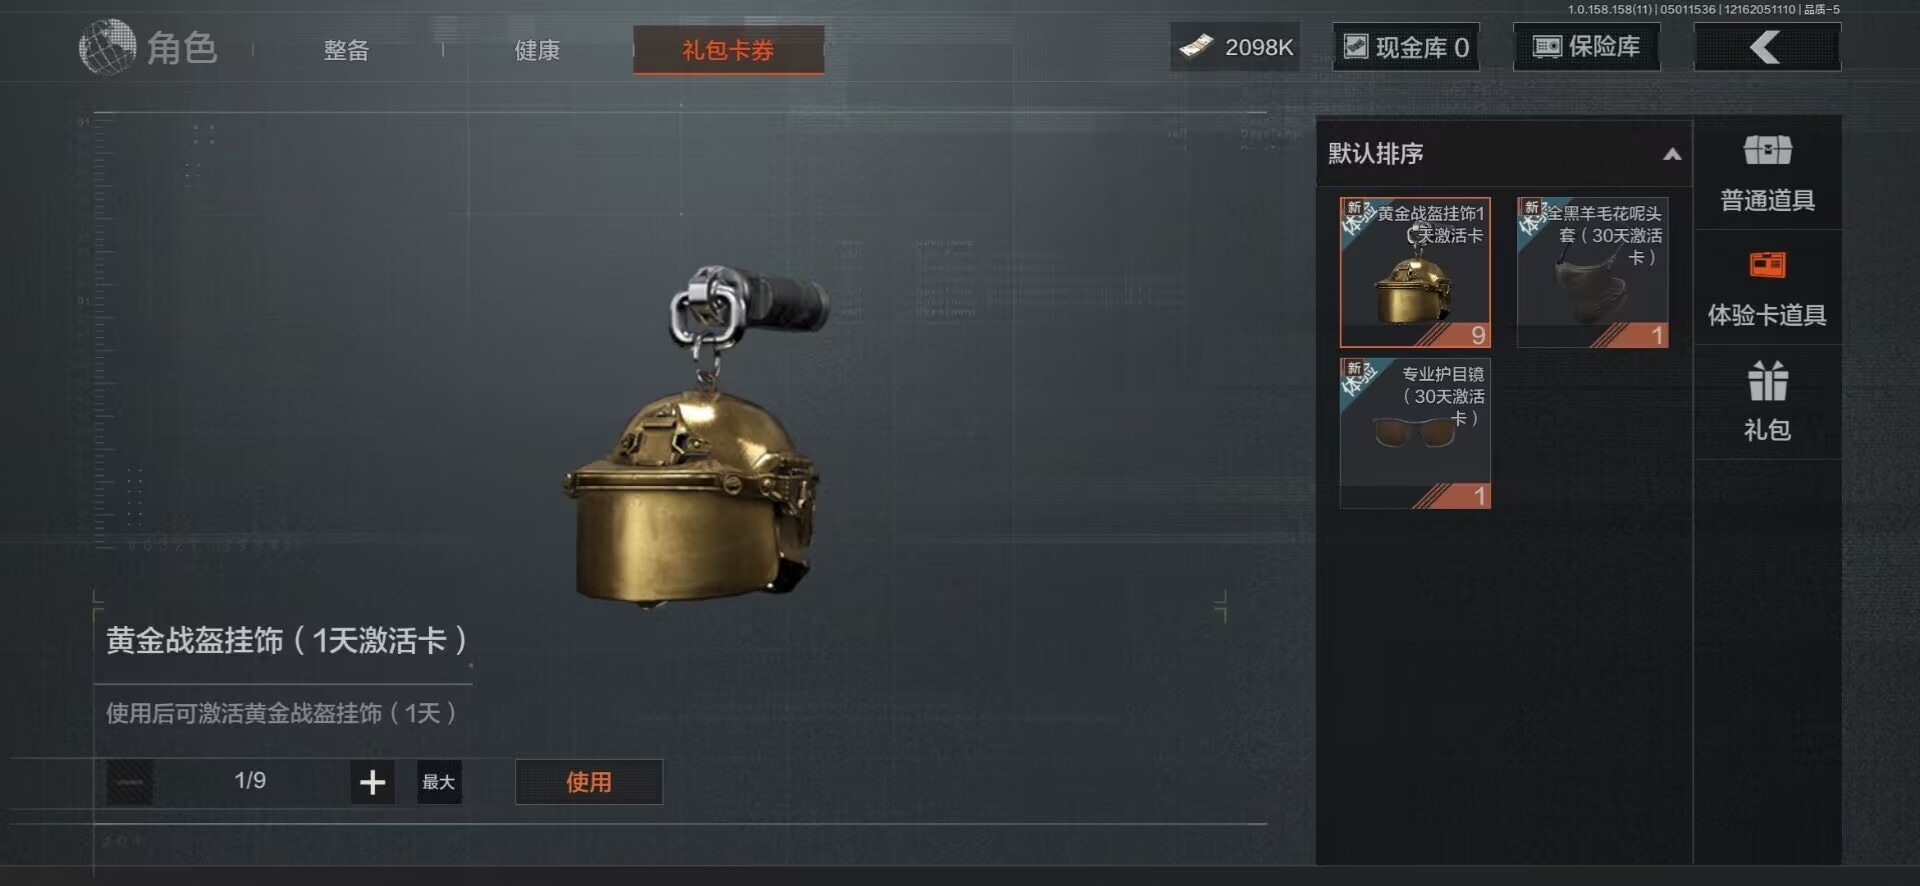Set quantity to maximum with 最大
Viewport: 1920px width, 886px height.
(x=439, y=782)
